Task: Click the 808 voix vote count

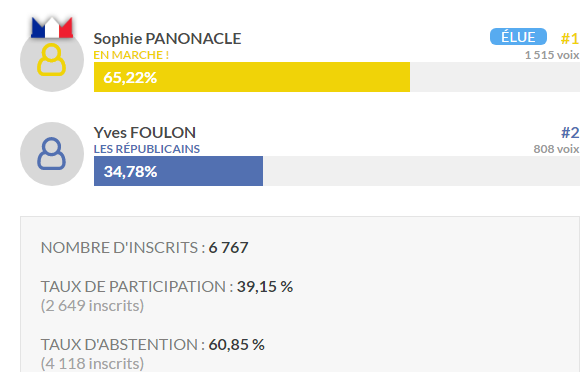Action: tap(556, 149)
